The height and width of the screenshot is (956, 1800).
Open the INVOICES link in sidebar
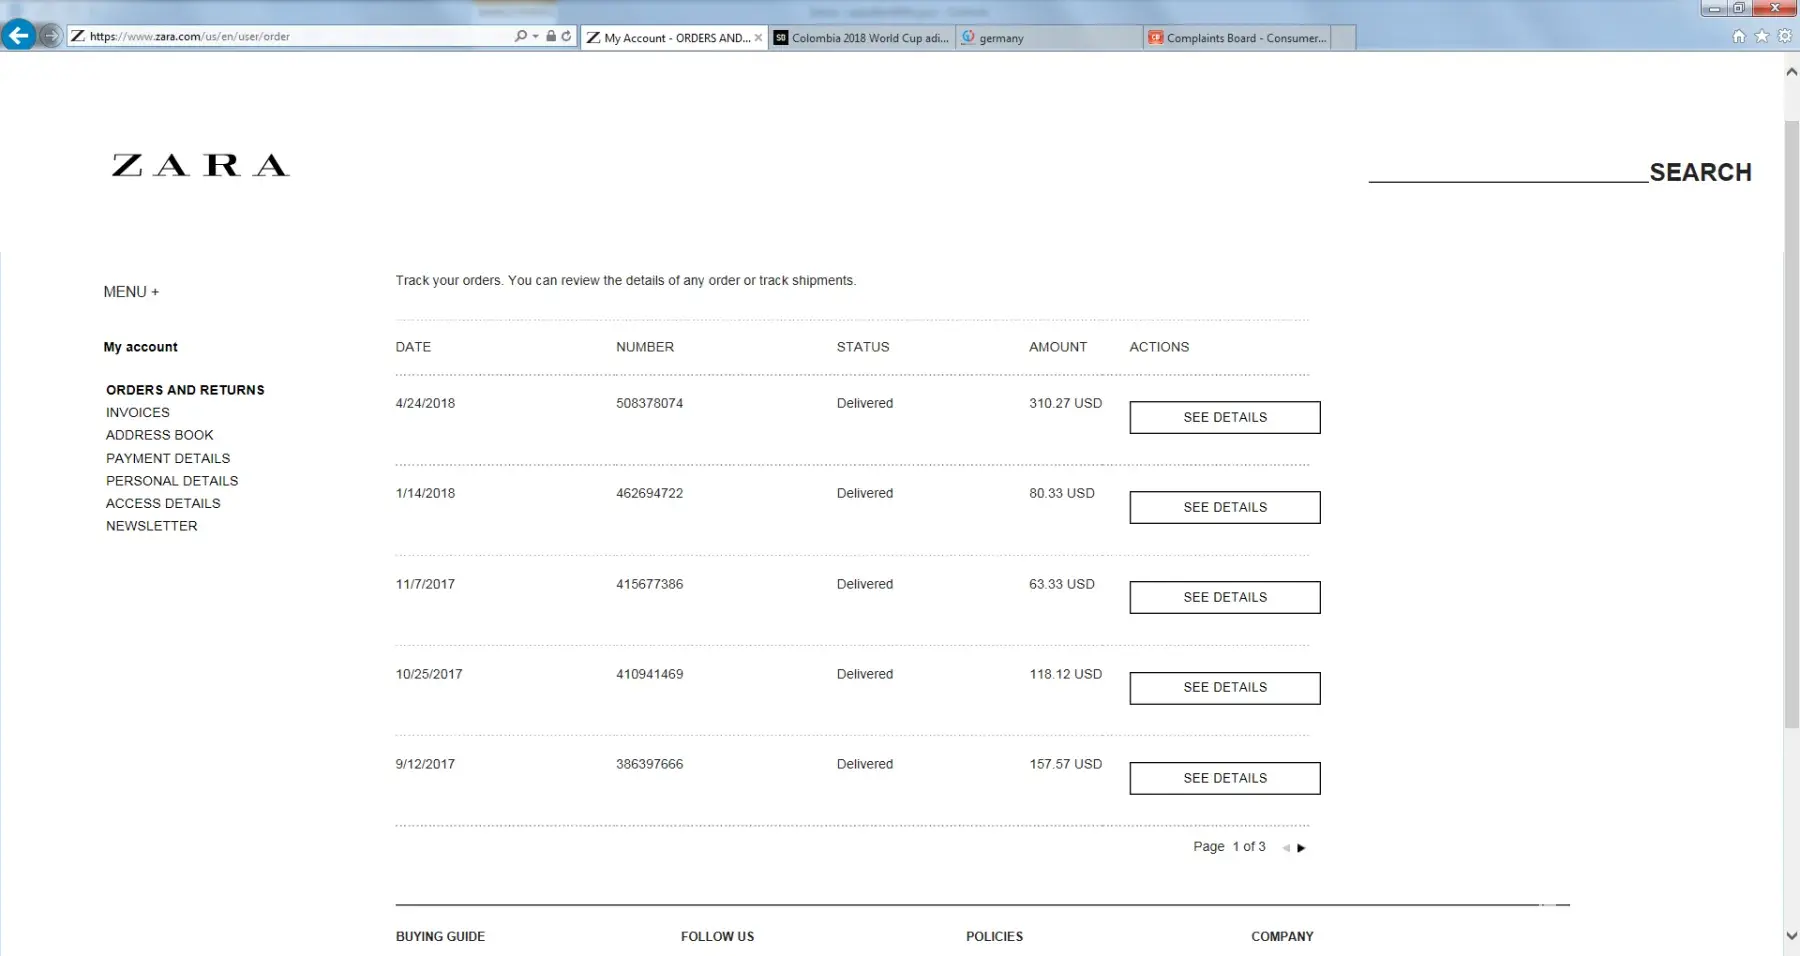pyautogui.click(x=138, y=412)
